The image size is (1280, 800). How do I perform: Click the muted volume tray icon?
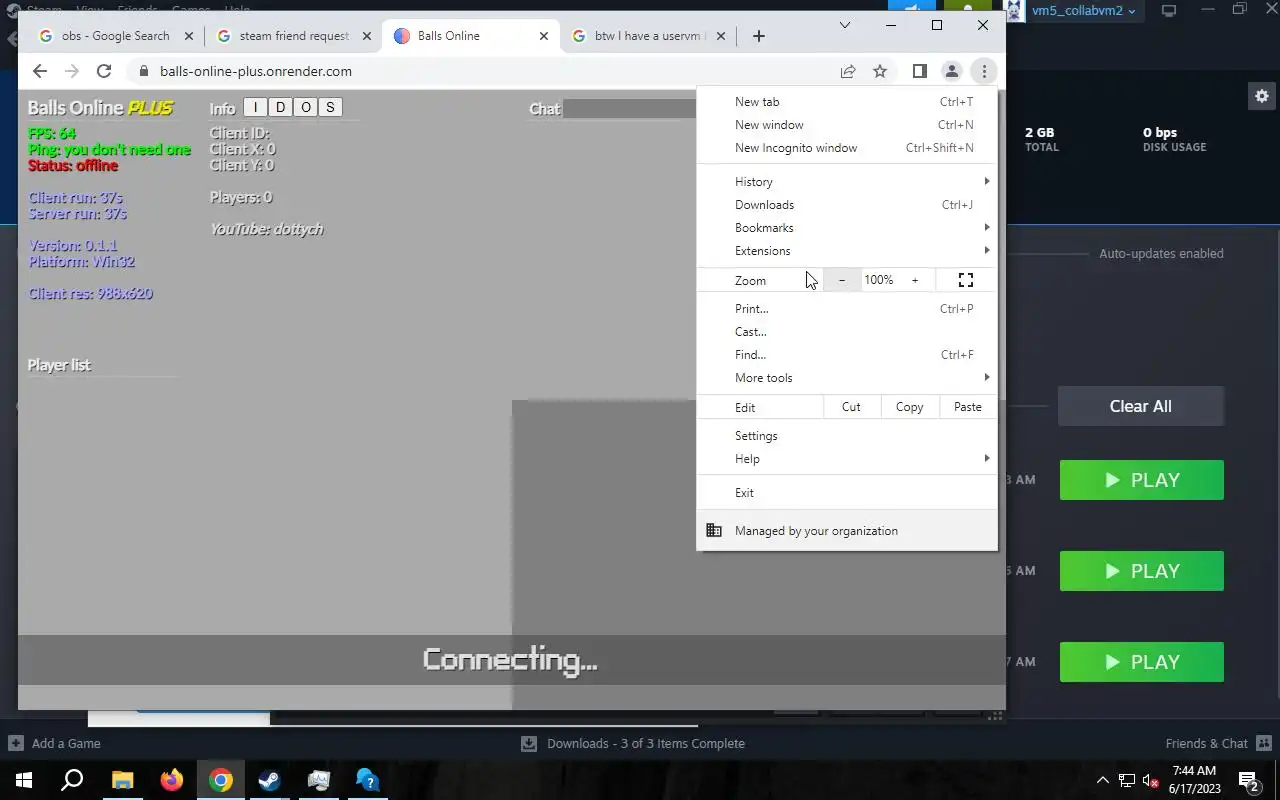(1151, 780)
